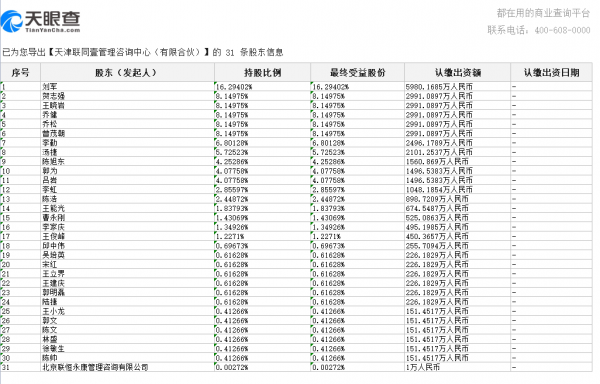Click the slogan 都在用的商业查询平台
Image resolution: width=600 pixels, height=384 pixels.
coord(543,13)
